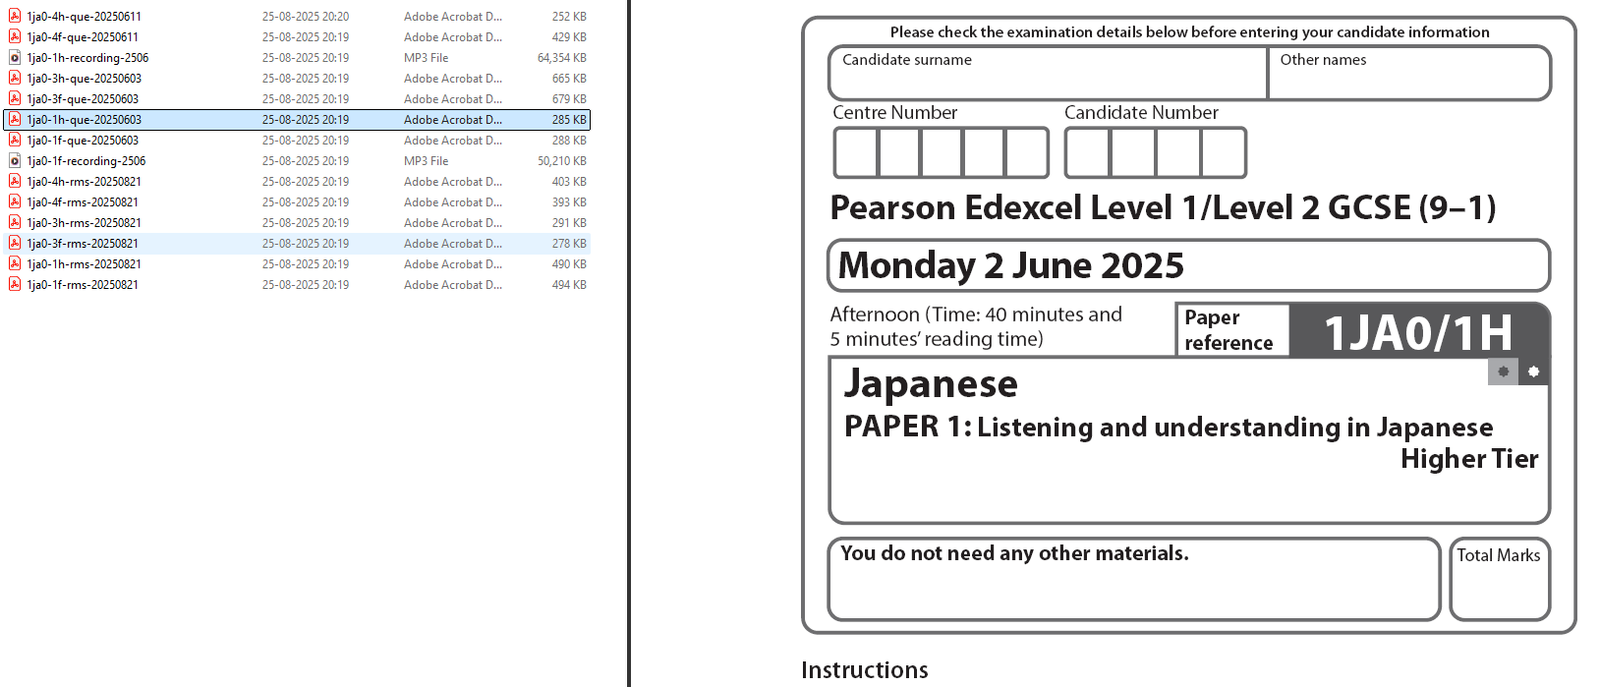Click "You do not need any other materials."
This screenshot has width=1600, height=687.
pyautogui.click(x=1015, y=553)
